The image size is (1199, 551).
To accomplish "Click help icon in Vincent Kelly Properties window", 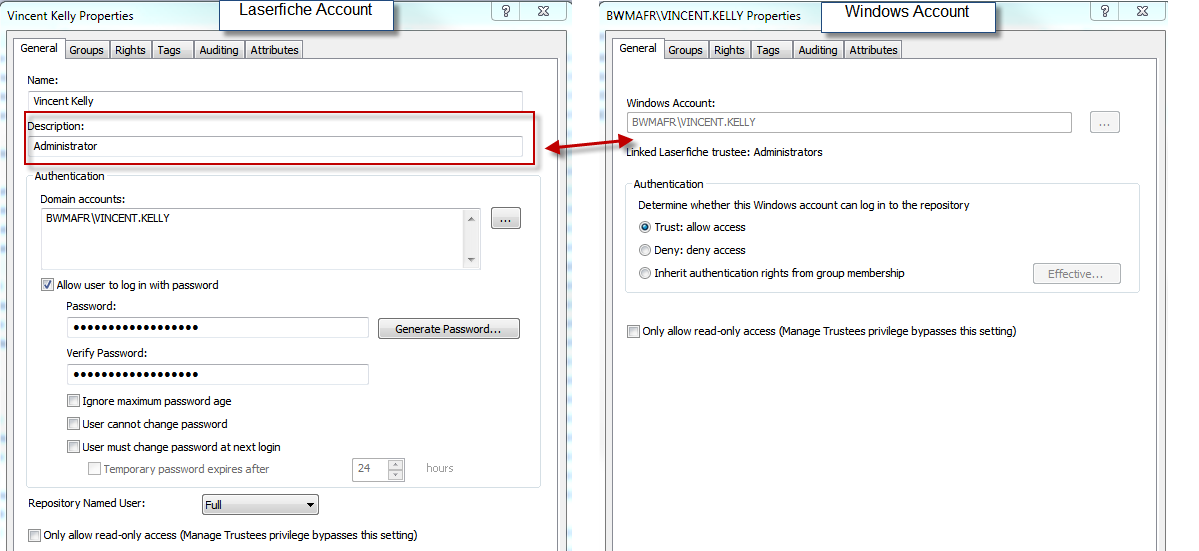I will click(x=506, y=12).
